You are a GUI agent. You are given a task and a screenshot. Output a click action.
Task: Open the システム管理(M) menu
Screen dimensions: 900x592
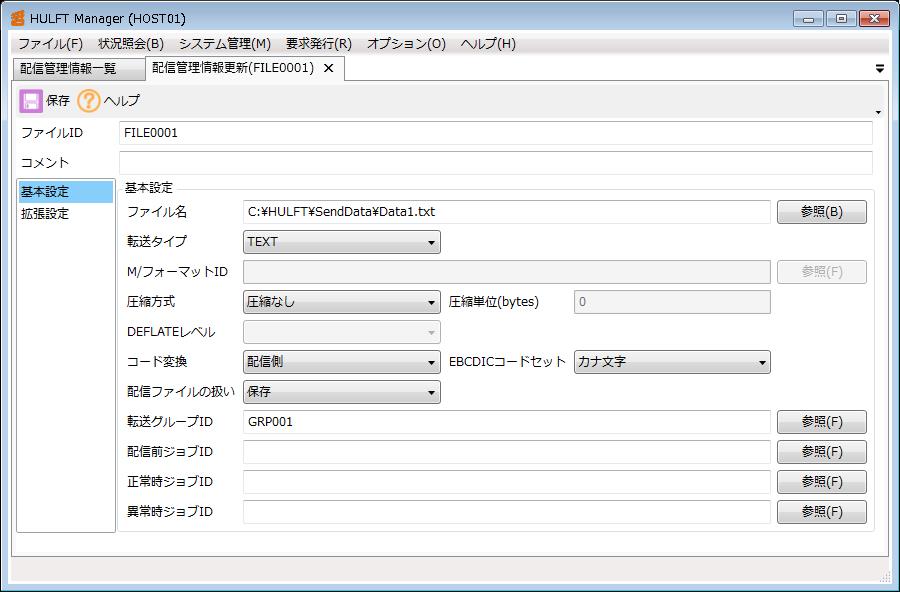tap(224, 44)
